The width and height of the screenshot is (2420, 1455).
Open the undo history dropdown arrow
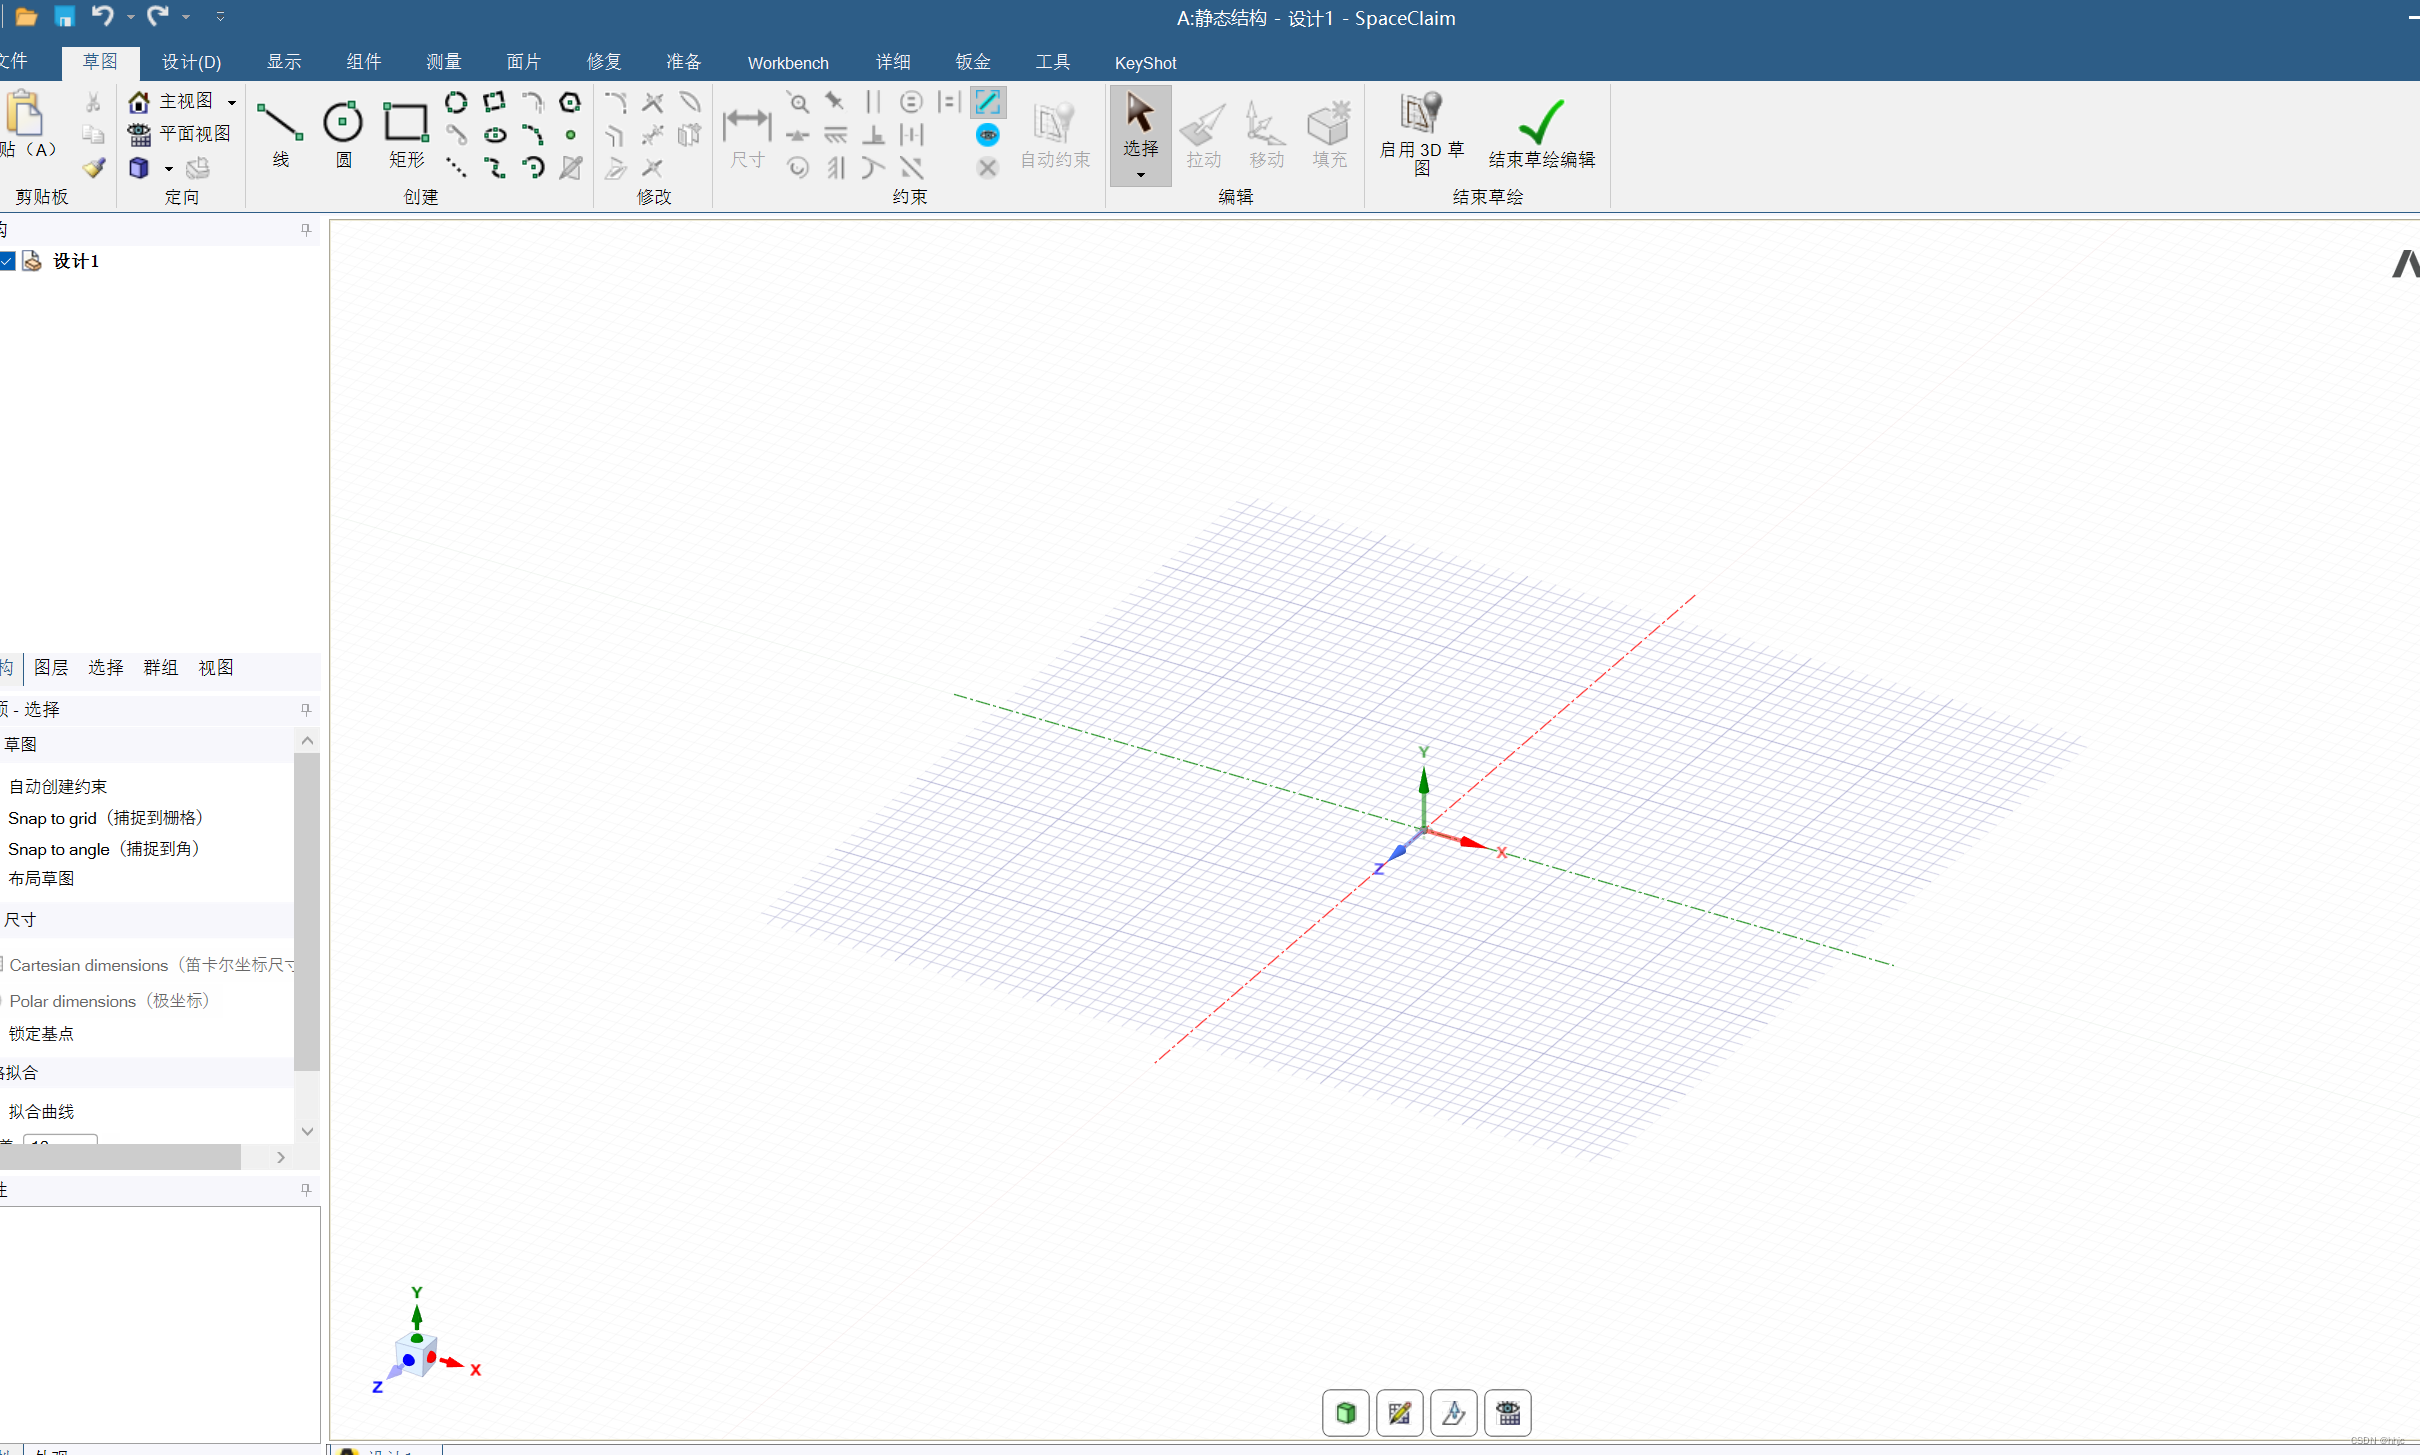[x=131, y=17]
